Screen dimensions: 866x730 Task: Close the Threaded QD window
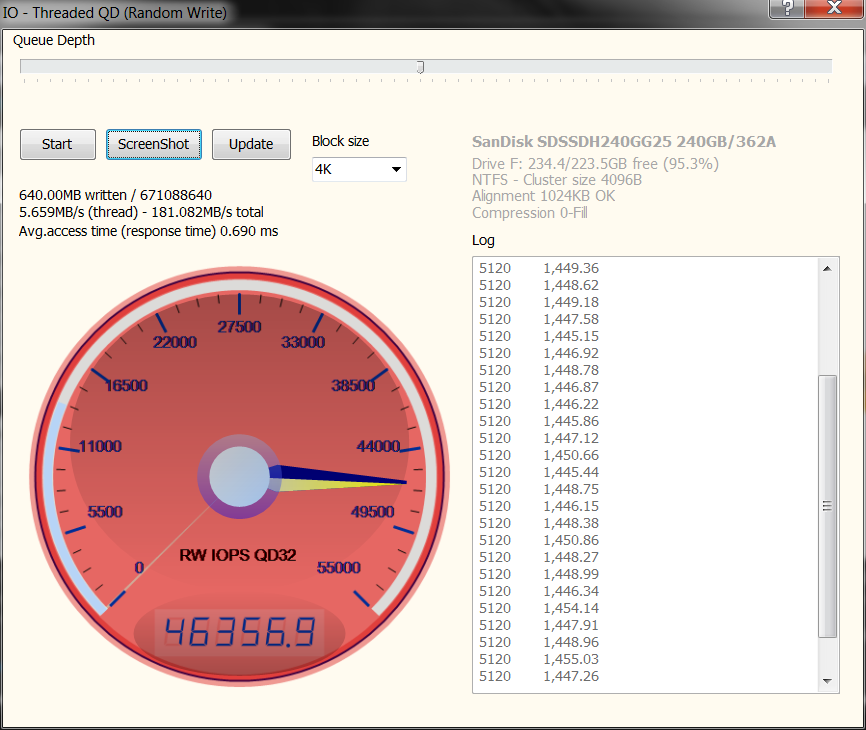point(836,8)
